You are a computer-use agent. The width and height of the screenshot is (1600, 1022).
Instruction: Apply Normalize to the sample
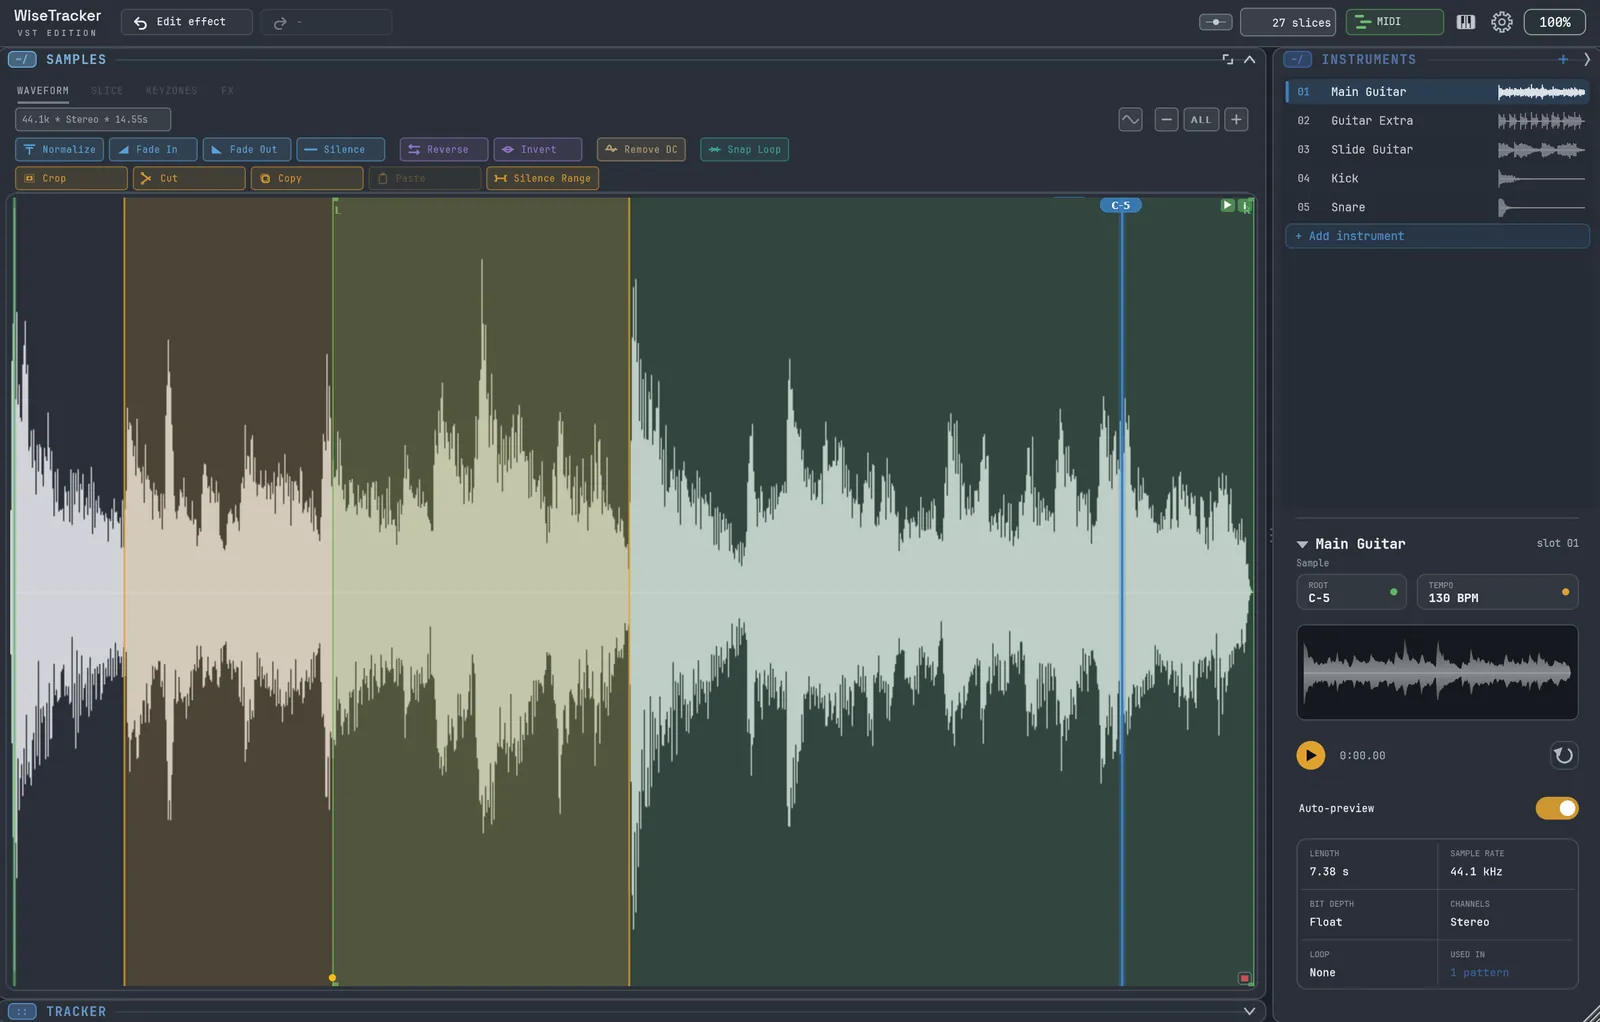(59, 149)
